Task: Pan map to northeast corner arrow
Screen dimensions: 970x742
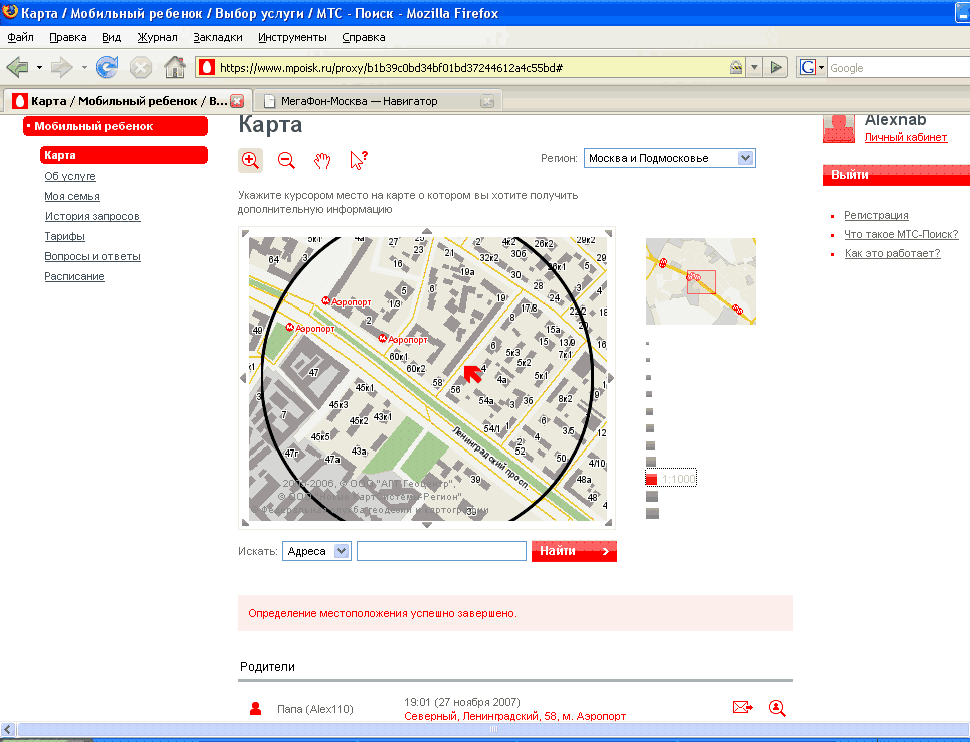Action: (x=609, y=233)
